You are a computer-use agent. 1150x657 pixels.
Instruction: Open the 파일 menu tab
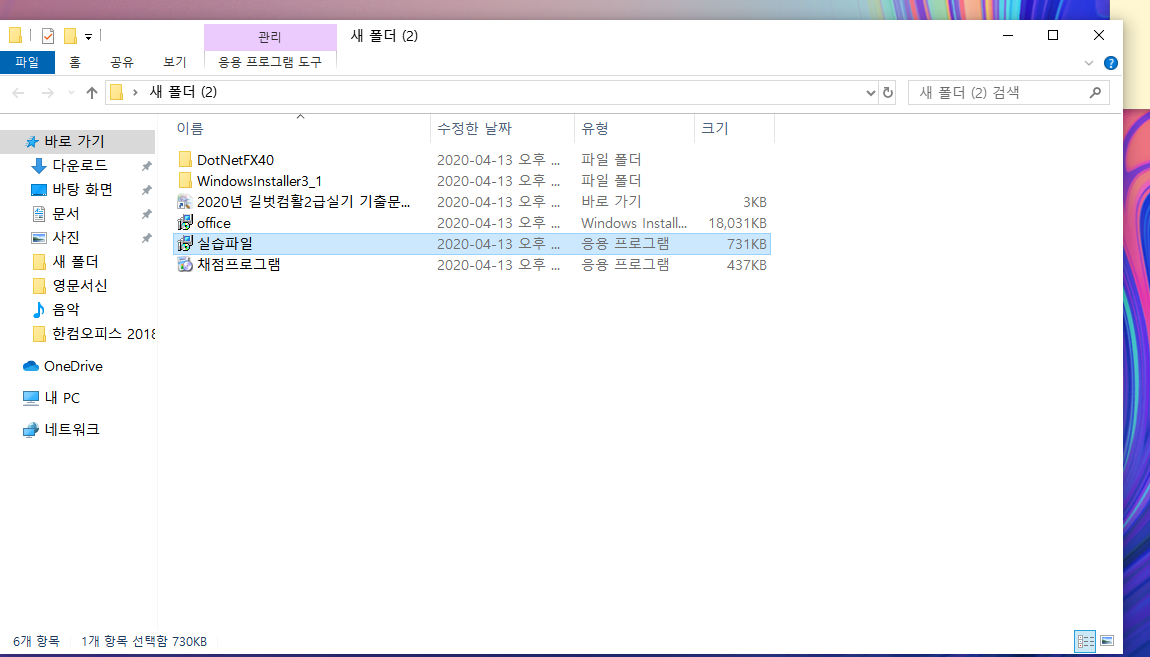pyautogui.click(x=27, y=62)
